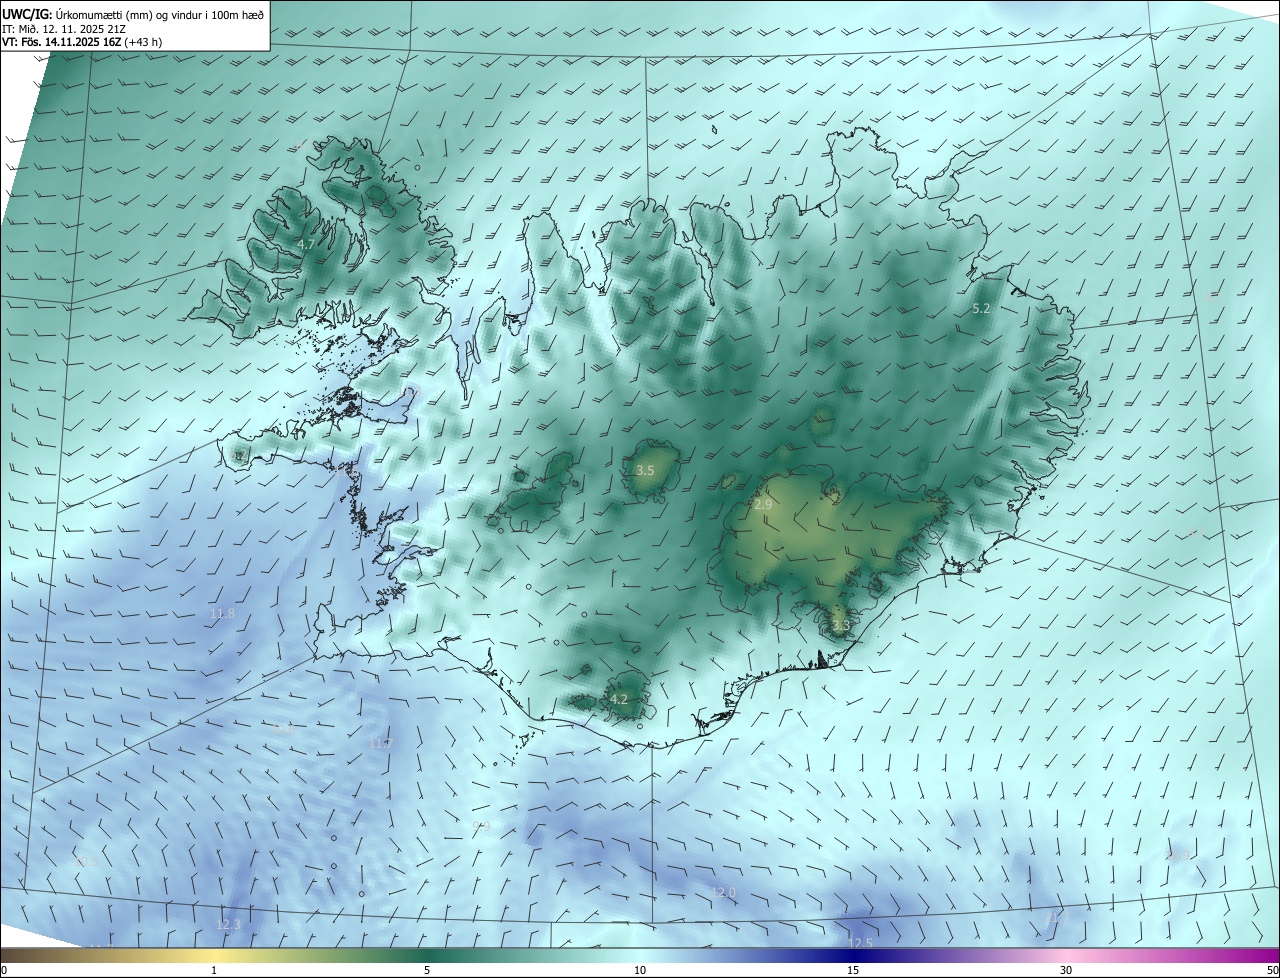Click the 10.5 value near the left edge

[x=86, y=861]
